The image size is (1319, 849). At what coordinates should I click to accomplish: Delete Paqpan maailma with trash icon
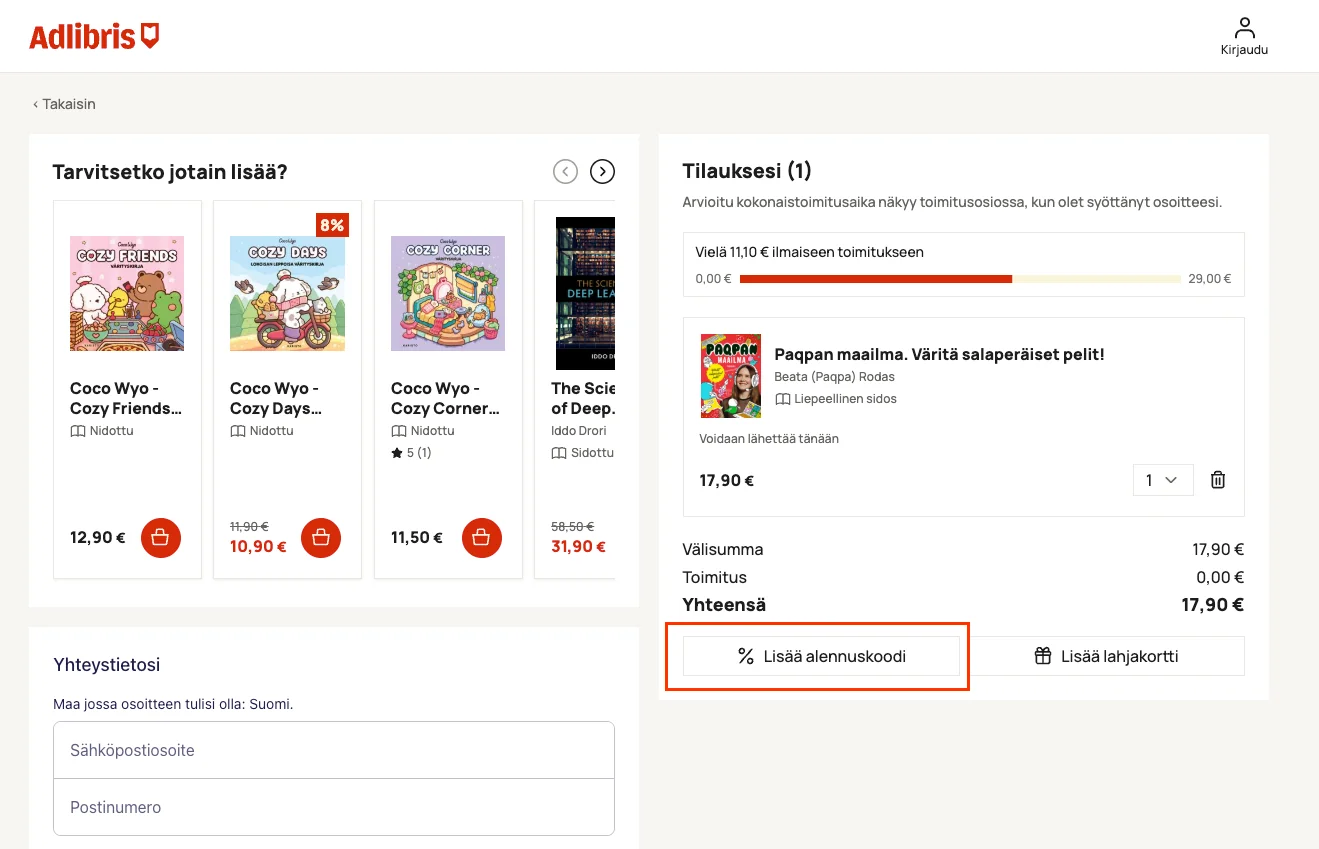point(1218,480)
